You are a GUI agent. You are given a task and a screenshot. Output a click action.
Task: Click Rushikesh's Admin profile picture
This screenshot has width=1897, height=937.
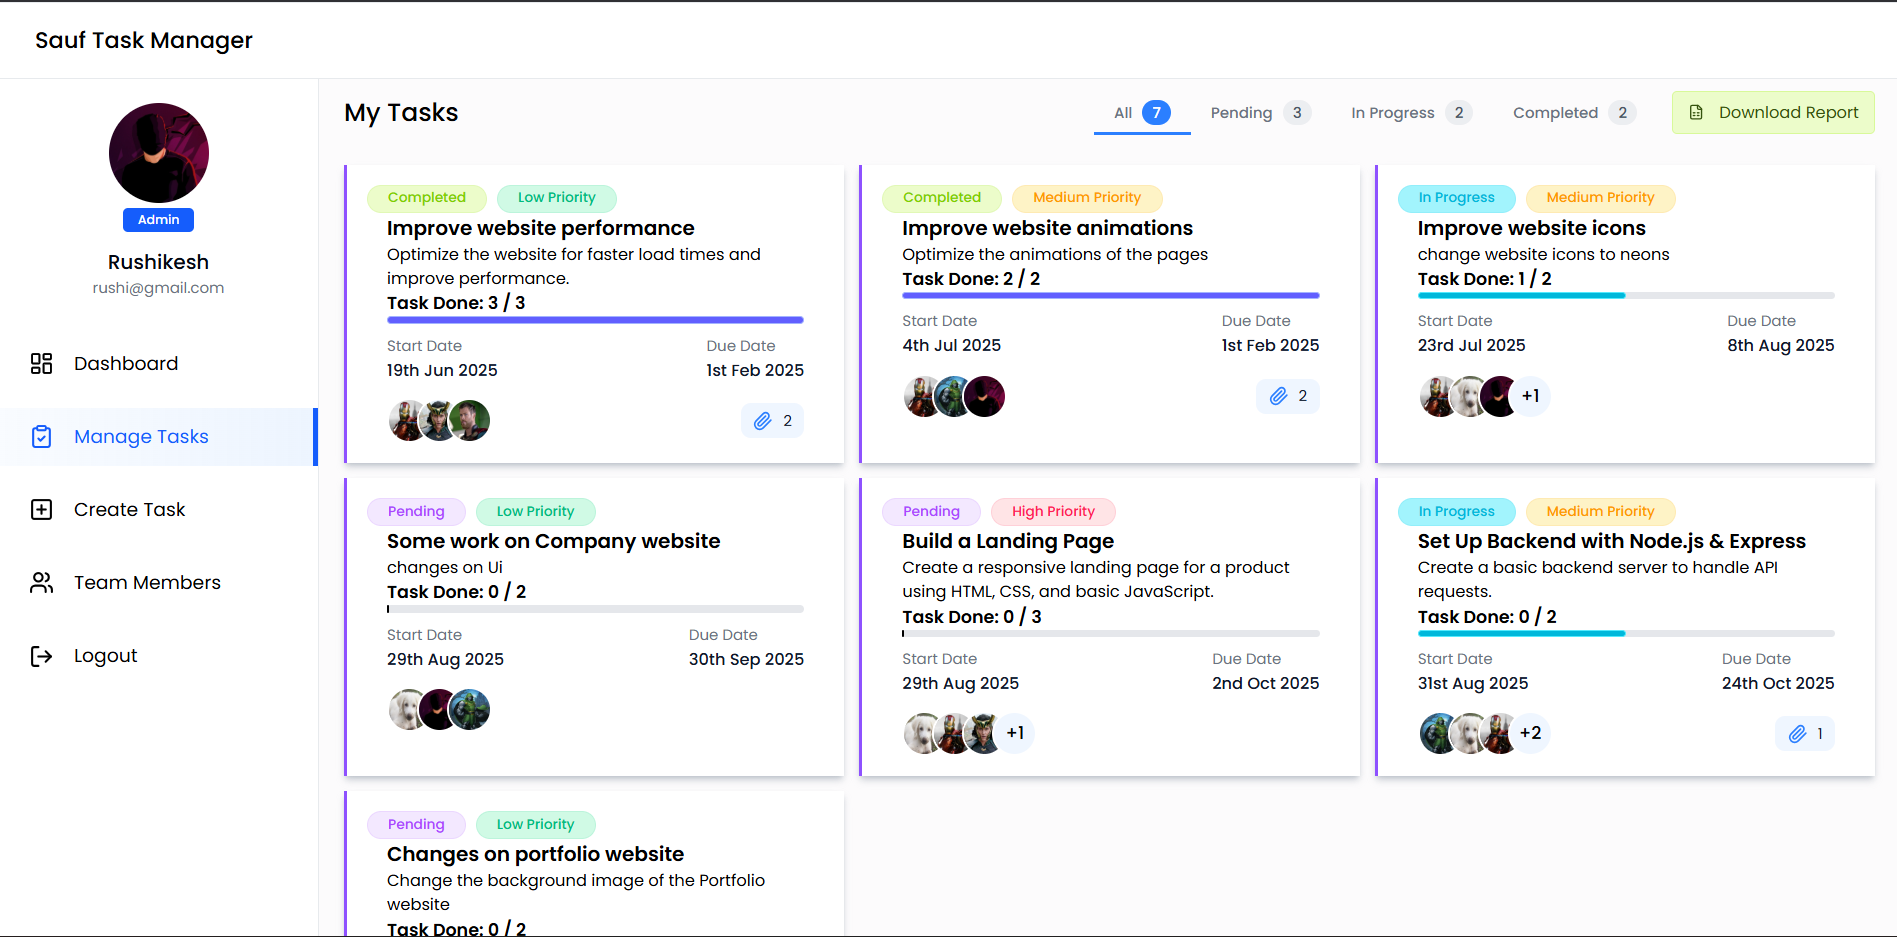tap(158, 152)
